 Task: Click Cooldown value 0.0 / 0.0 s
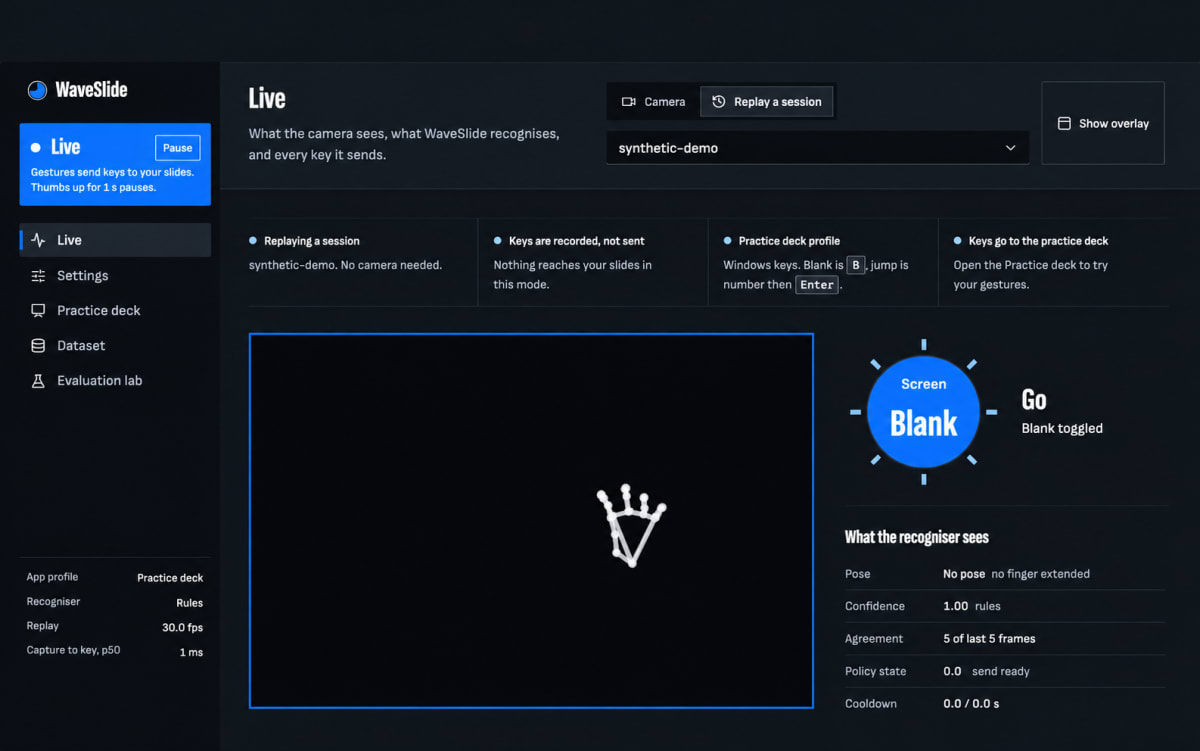(971, 704)
